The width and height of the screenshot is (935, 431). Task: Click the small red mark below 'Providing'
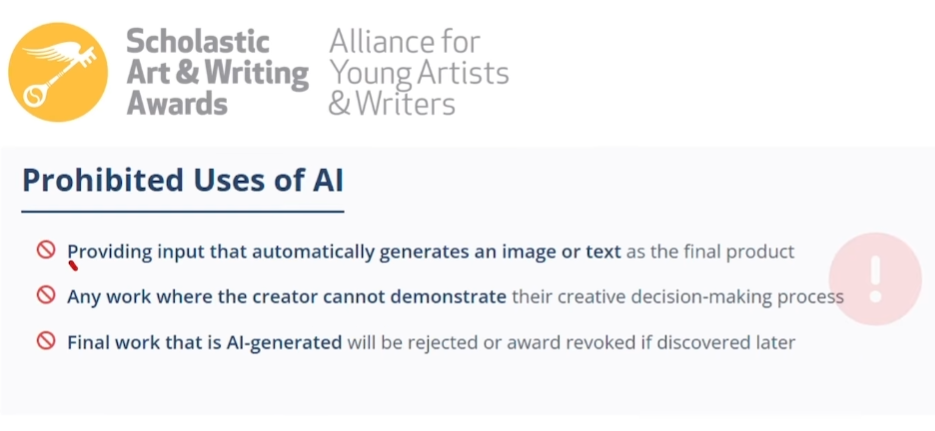[73, 266]
